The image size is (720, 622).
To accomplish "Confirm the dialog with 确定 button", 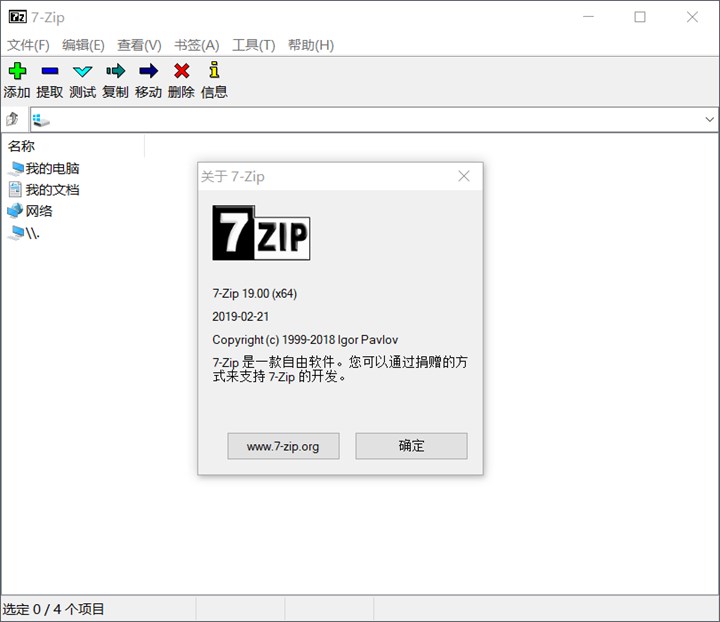I will [x=411, y=446].
